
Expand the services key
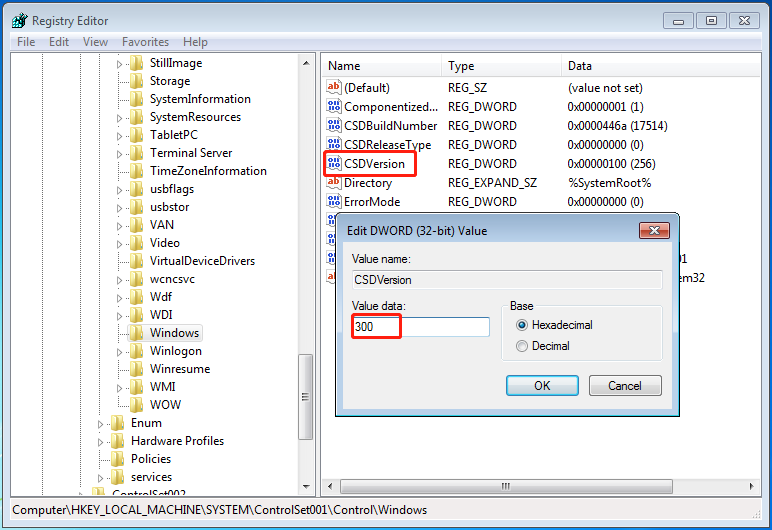(x=100, y=478)
